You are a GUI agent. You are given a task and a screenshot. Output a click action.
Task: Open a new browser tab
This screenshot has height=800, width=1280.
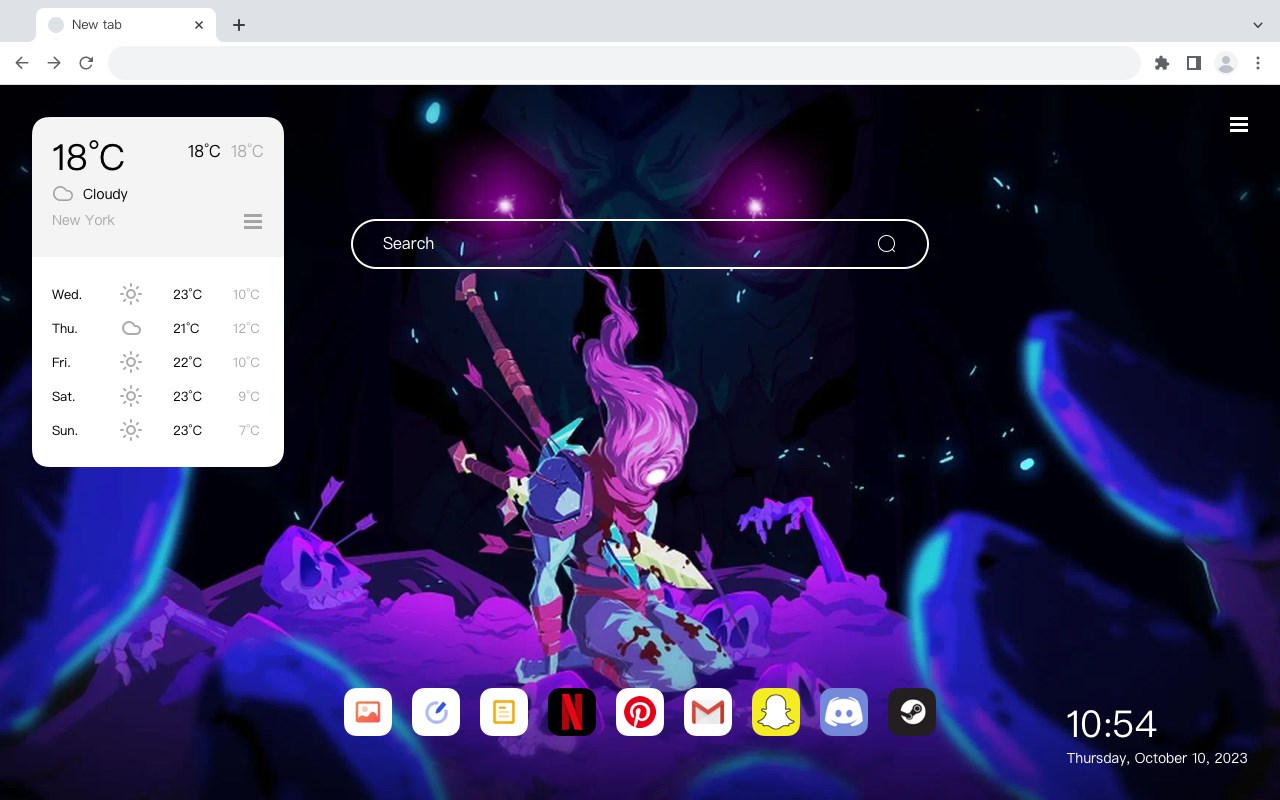coord(238,25)
